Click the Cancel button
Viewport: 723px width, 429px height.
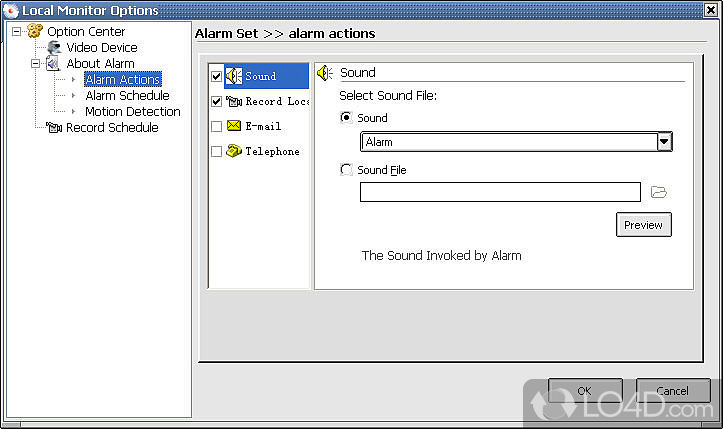673,391
